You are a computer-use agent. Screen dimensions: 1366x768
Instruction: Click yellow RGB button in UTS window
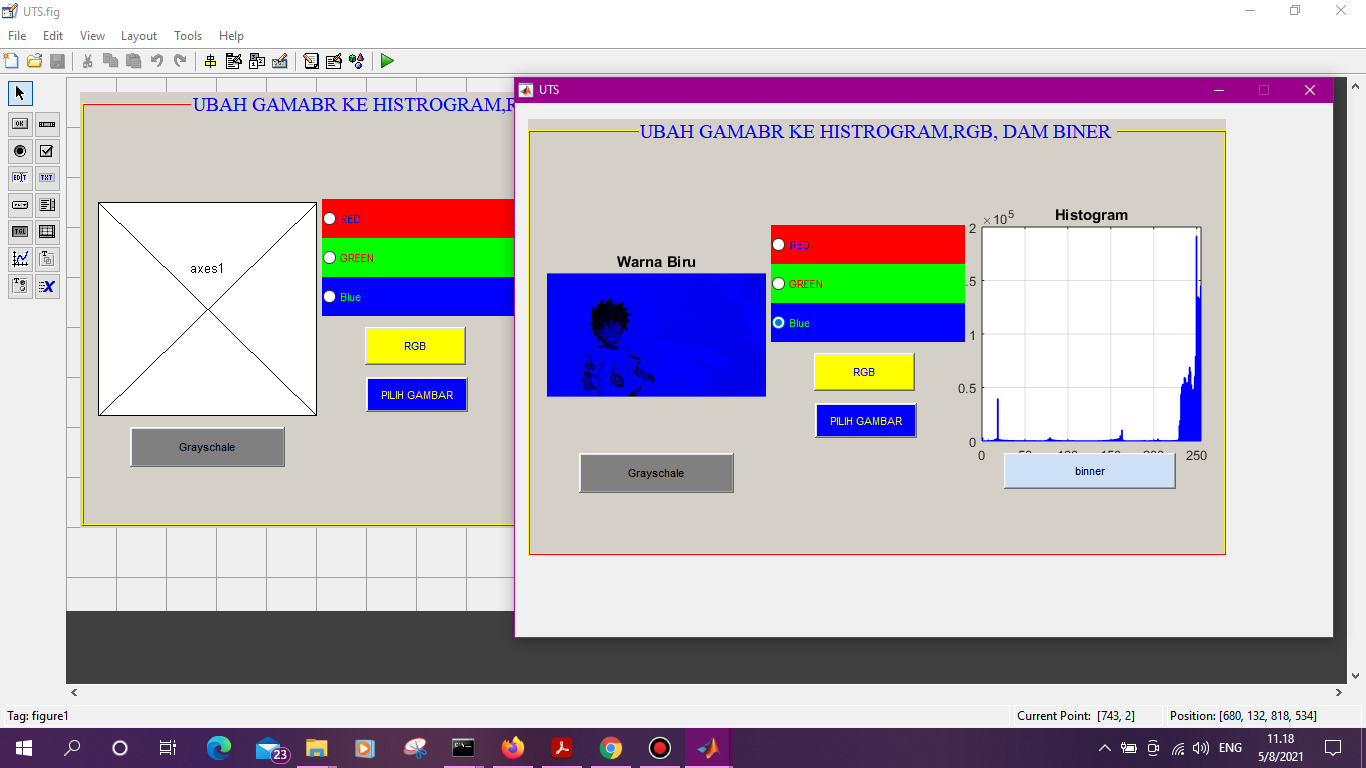(864, 372)
